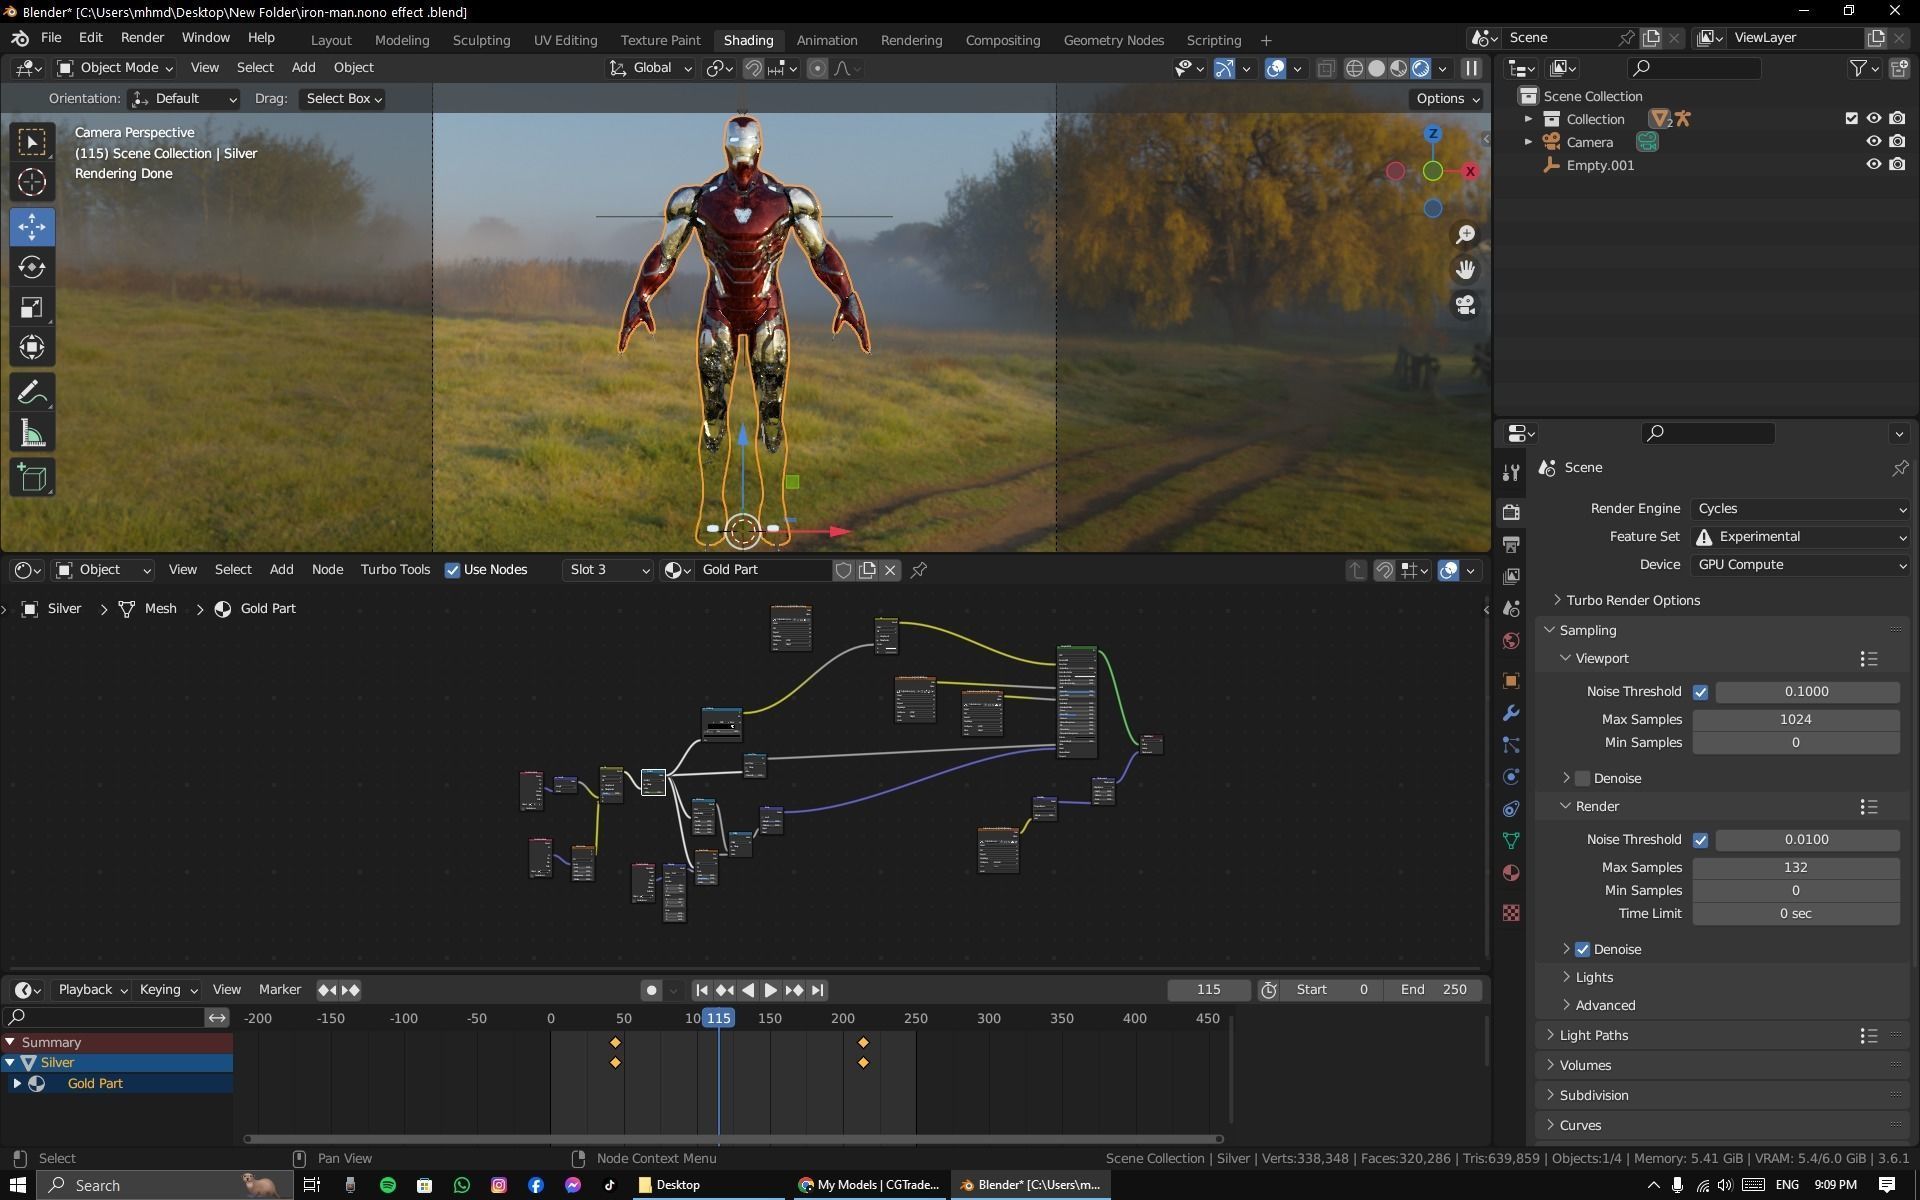Click the zoom magnifier in the viewport

coord(1466,234)
